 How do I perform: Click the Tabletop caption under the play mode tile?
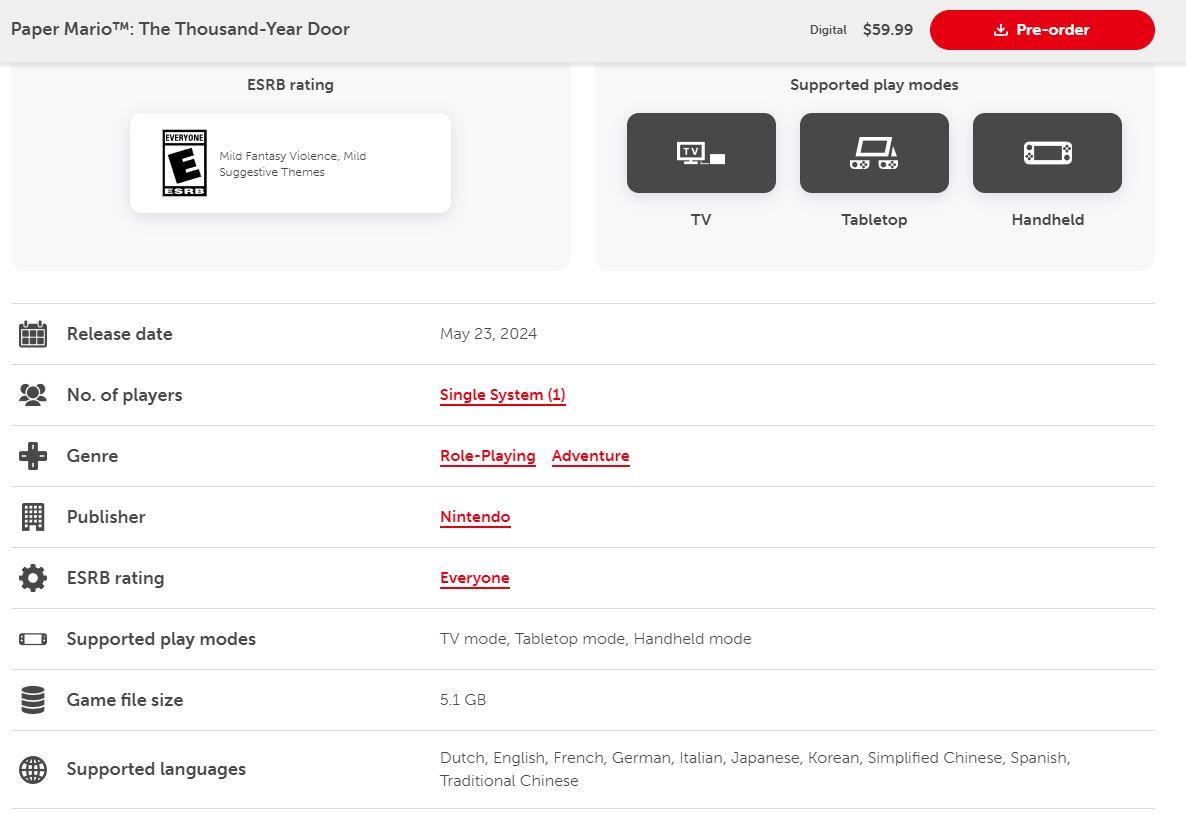[874, 220]
